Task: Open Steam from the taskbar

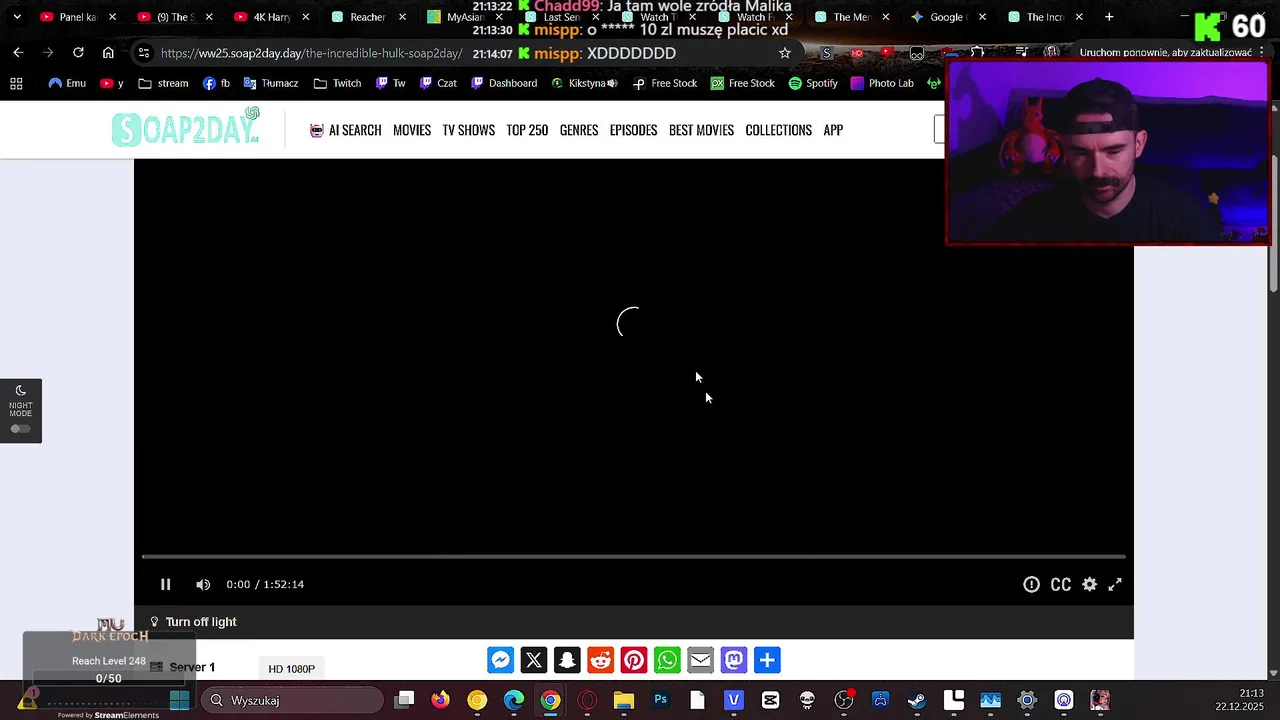Action: tap(917, 700)
